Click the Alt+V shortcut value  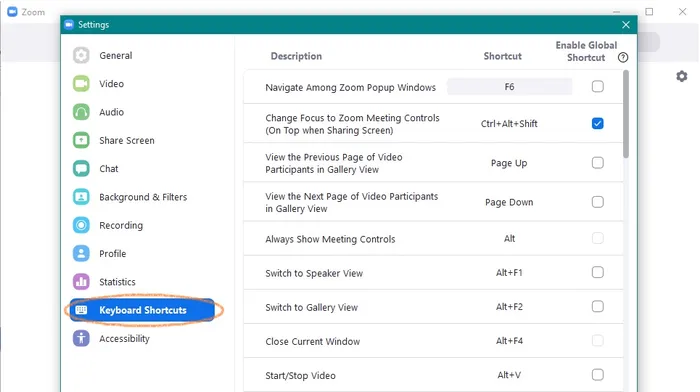click(x=509, y=375)
